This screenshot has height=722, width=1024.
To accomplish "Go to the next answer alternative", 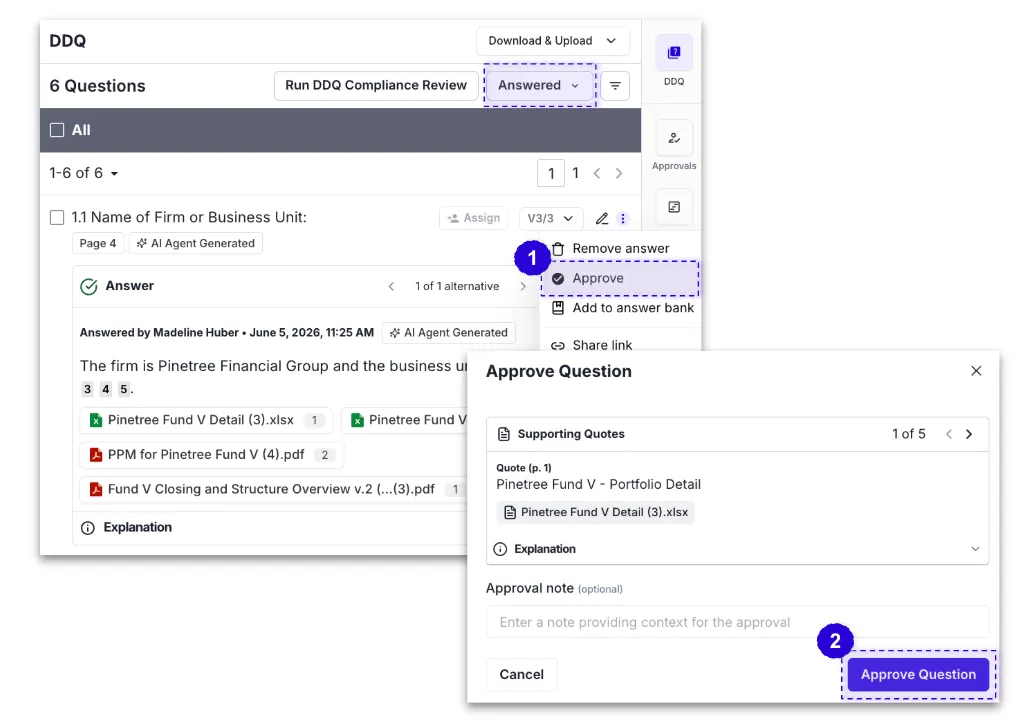I will (523, 286).
